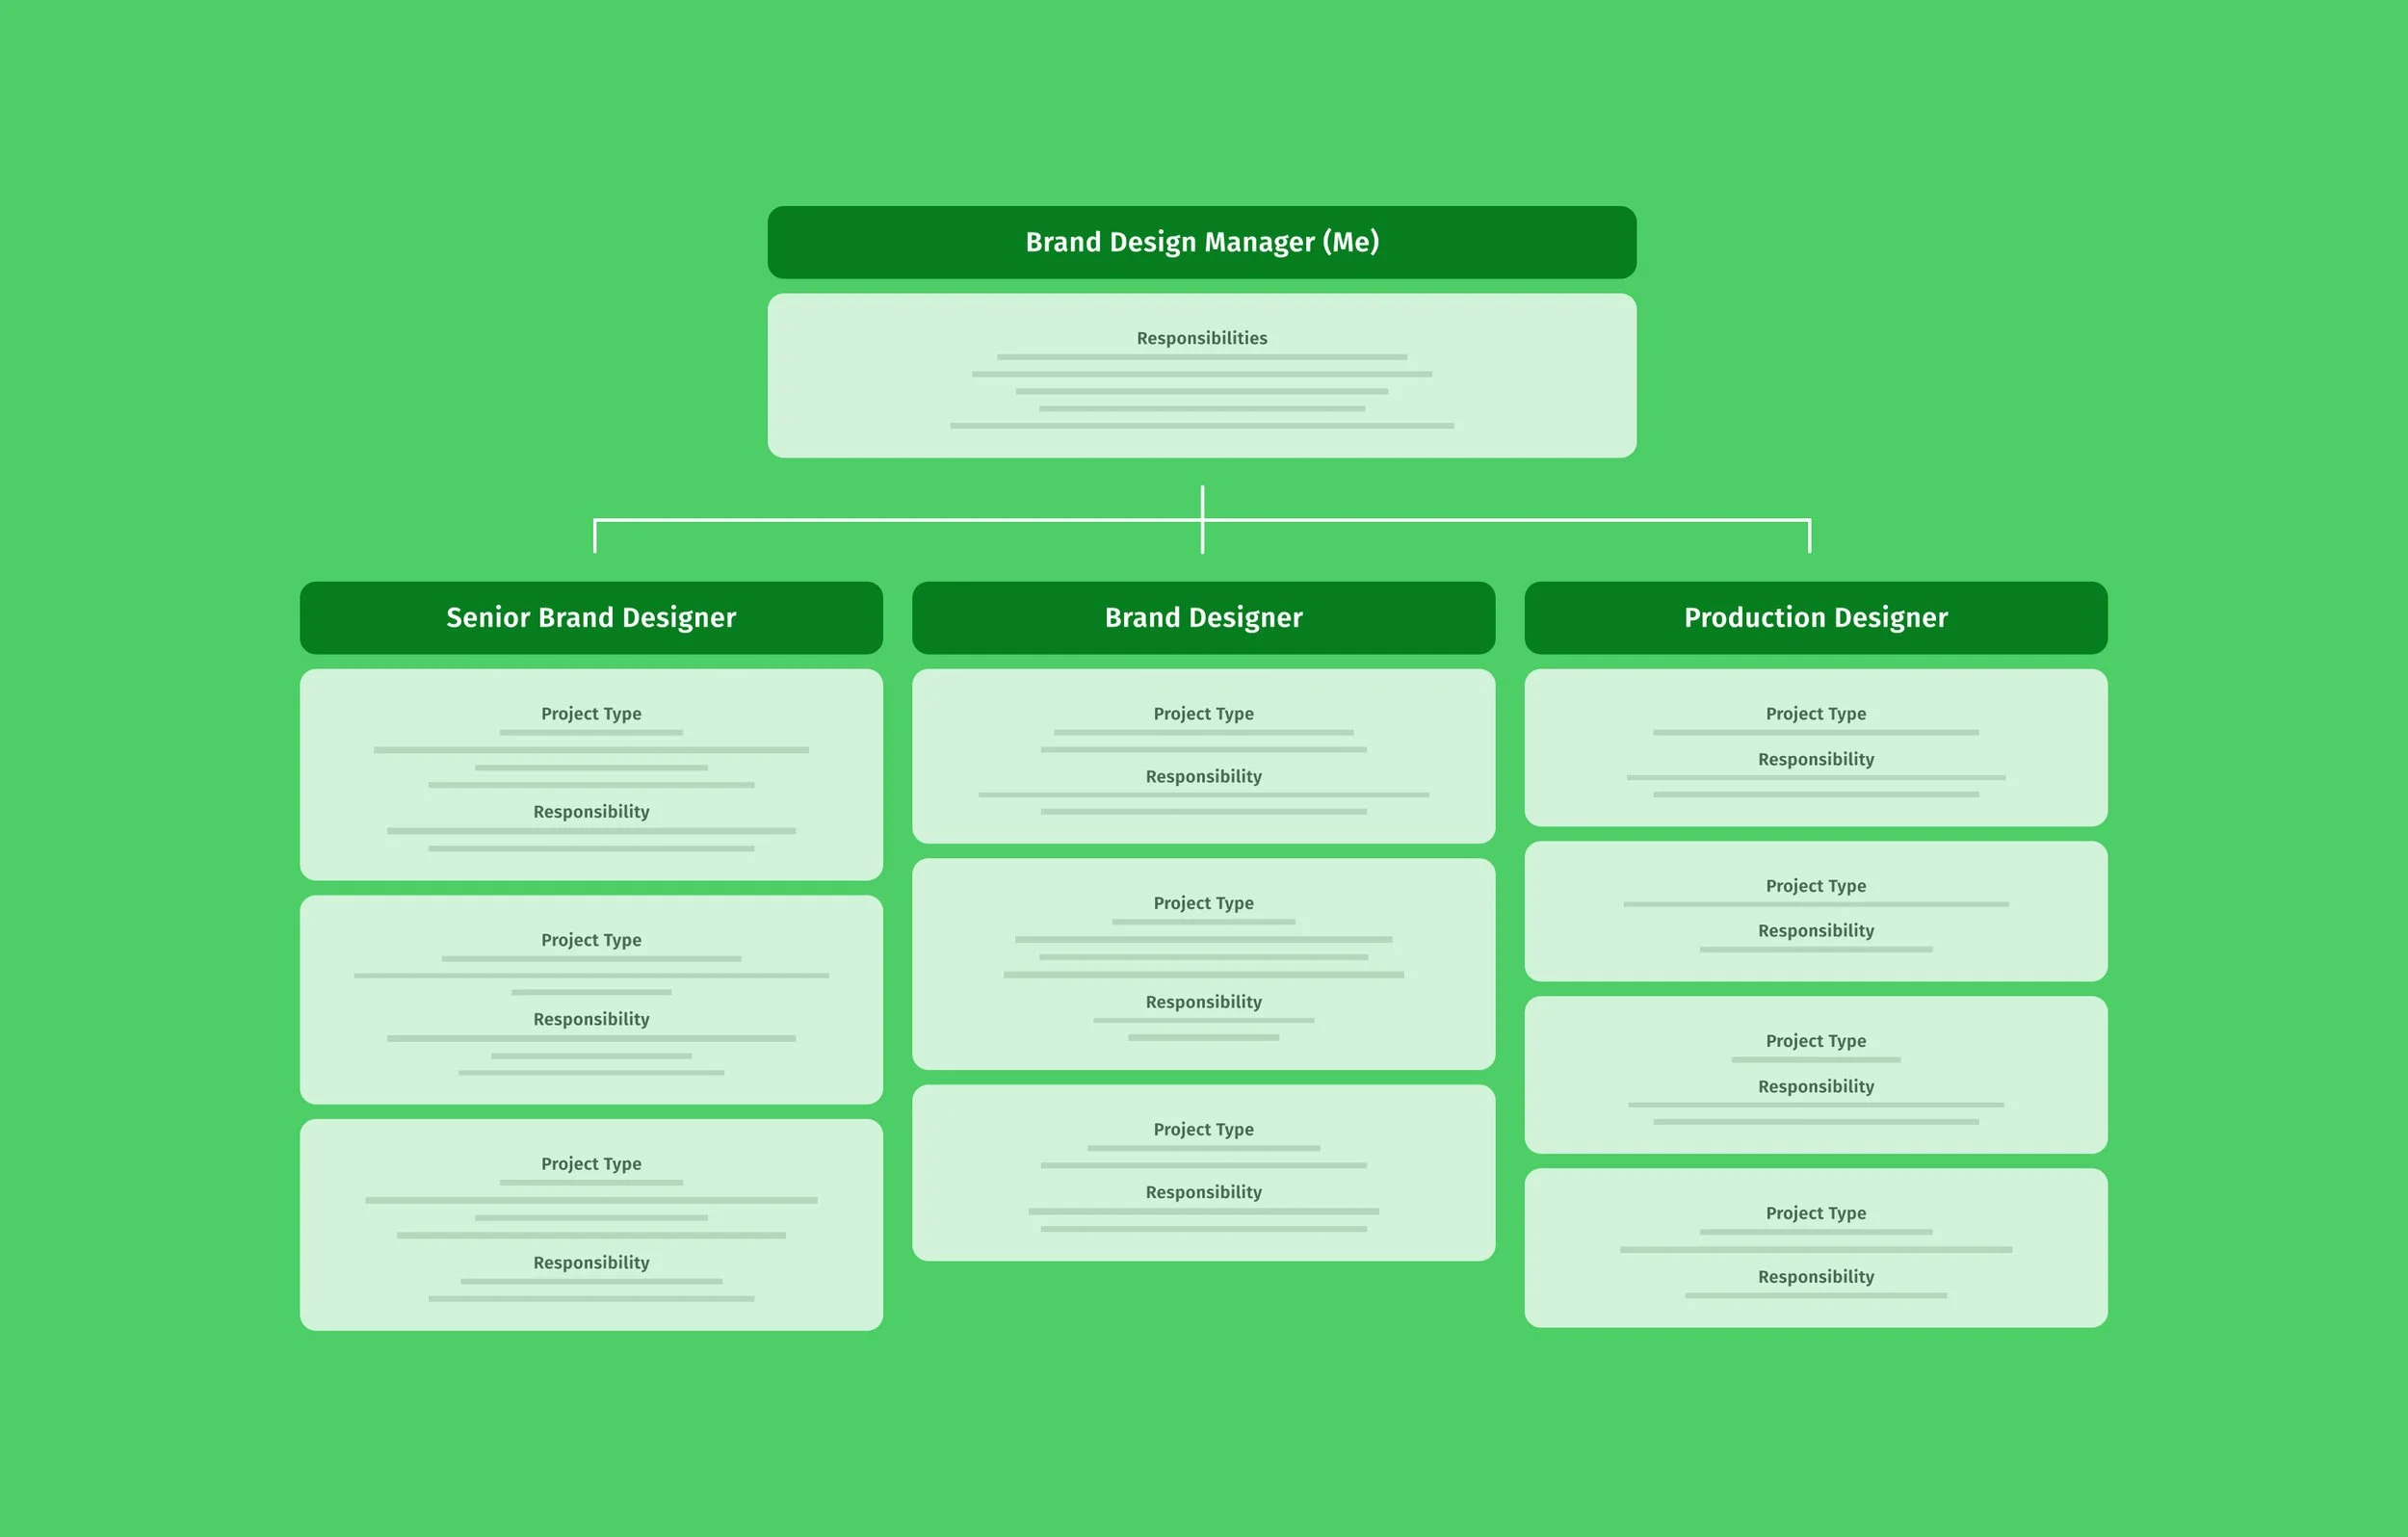The width and height of the screenshot is (2408, 1537).
Task: Click Responsibility label in first Brand Designer card
Action: pos(1203,776)
